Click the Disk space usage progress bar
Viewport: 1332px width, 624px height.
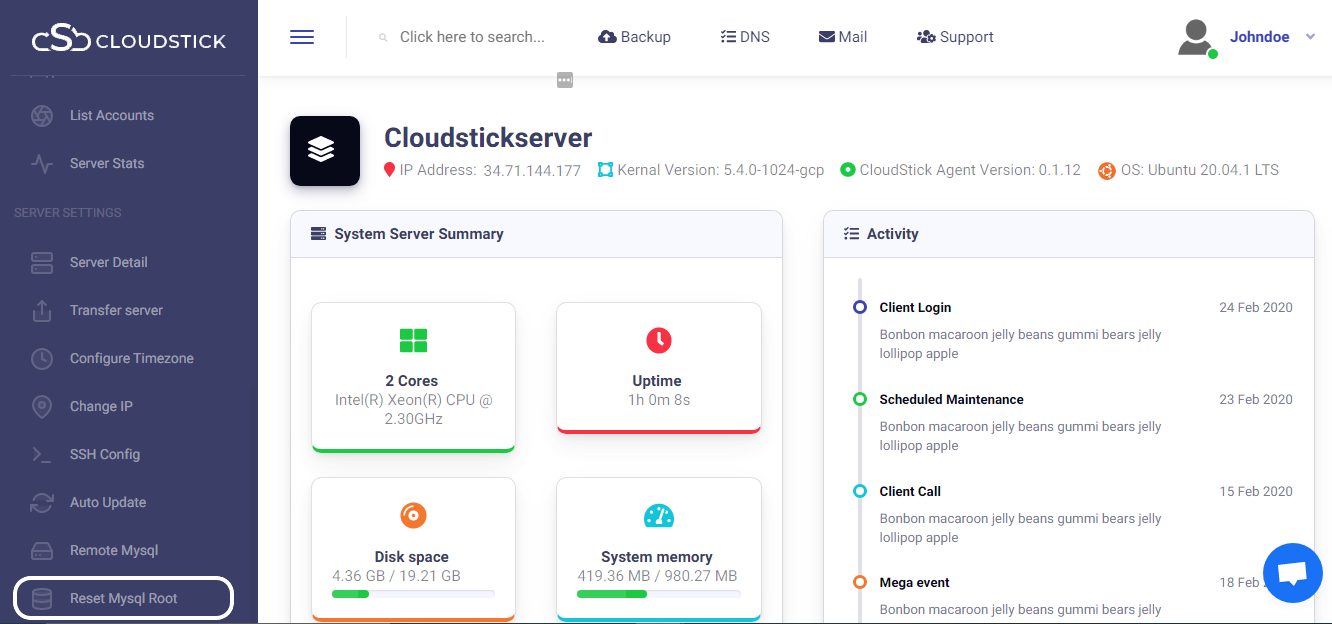(413, 594)
